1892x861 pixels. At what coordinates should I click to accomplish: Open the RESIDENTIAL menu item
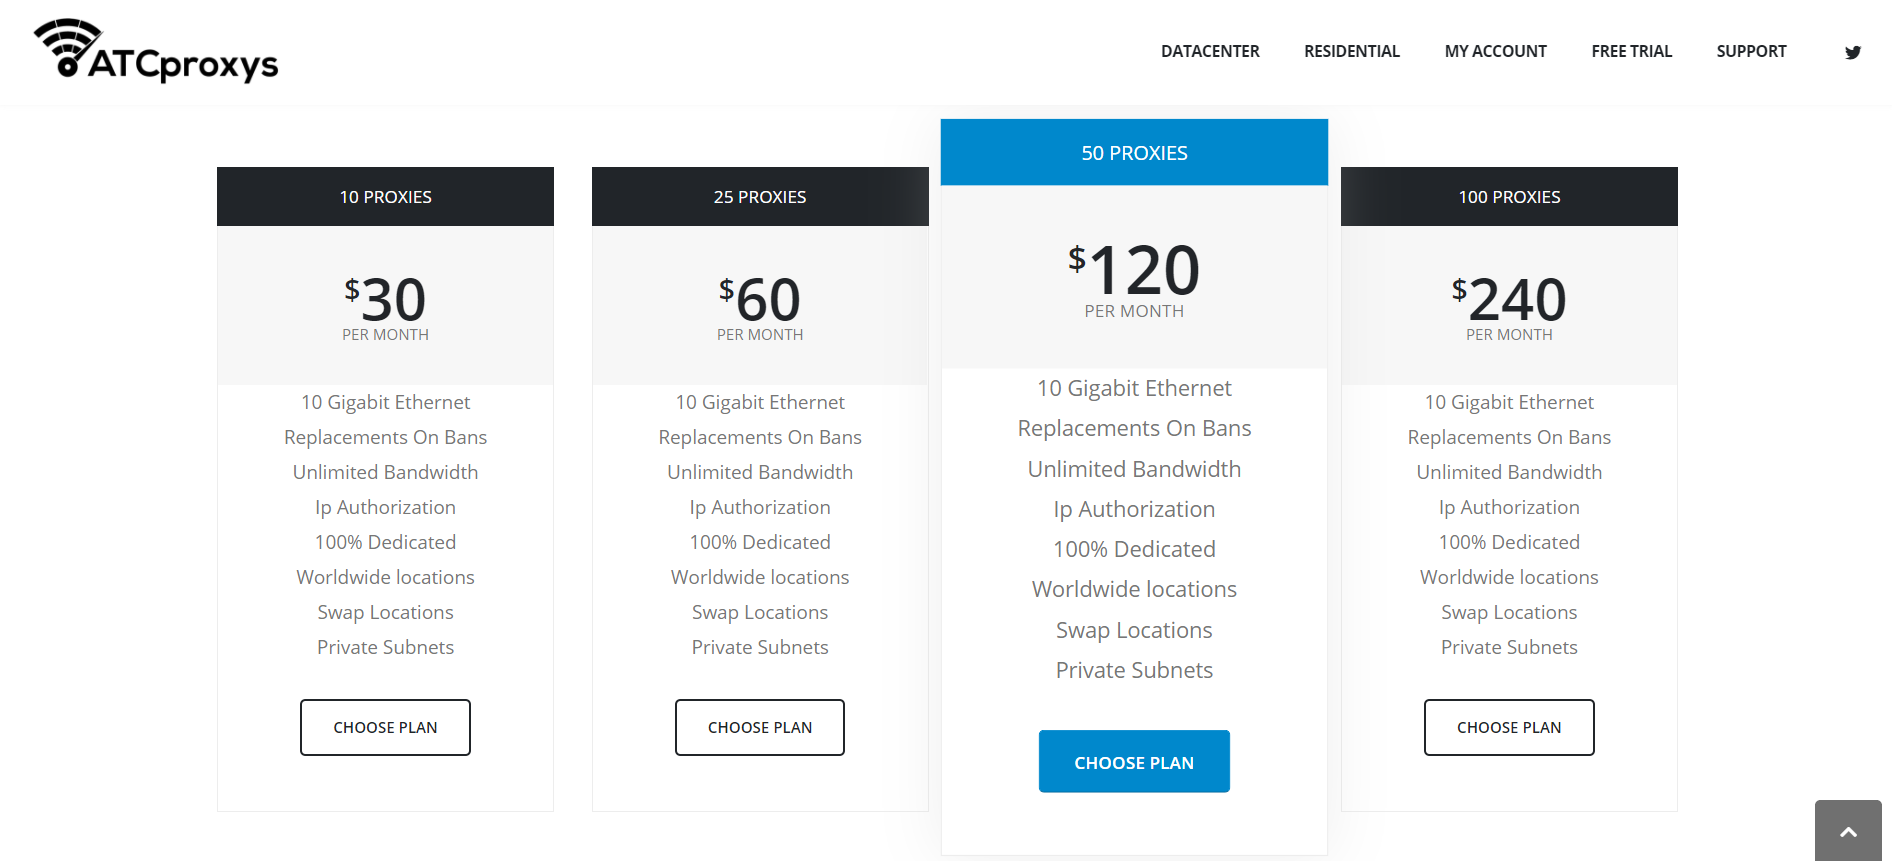coord(1352,51)
